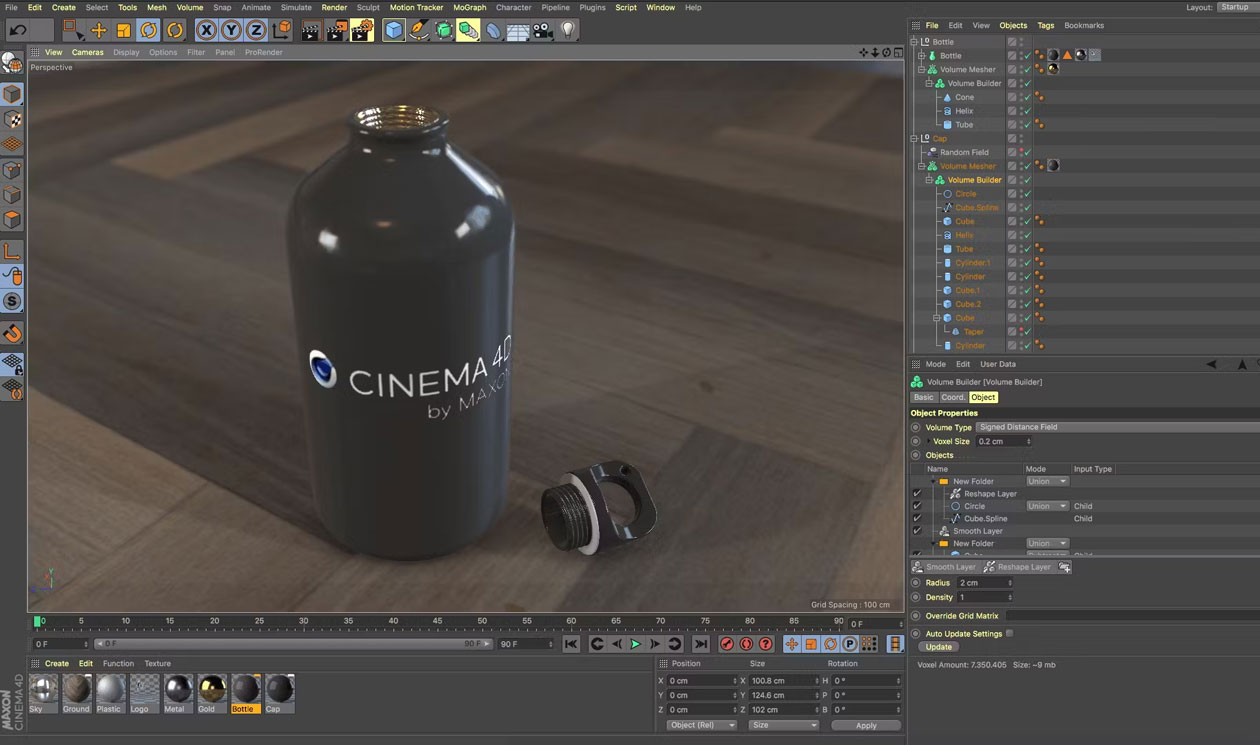Toggle Parameter keying P button
1260x745 pixels.
pyautogui.click(x=850, y=644)
